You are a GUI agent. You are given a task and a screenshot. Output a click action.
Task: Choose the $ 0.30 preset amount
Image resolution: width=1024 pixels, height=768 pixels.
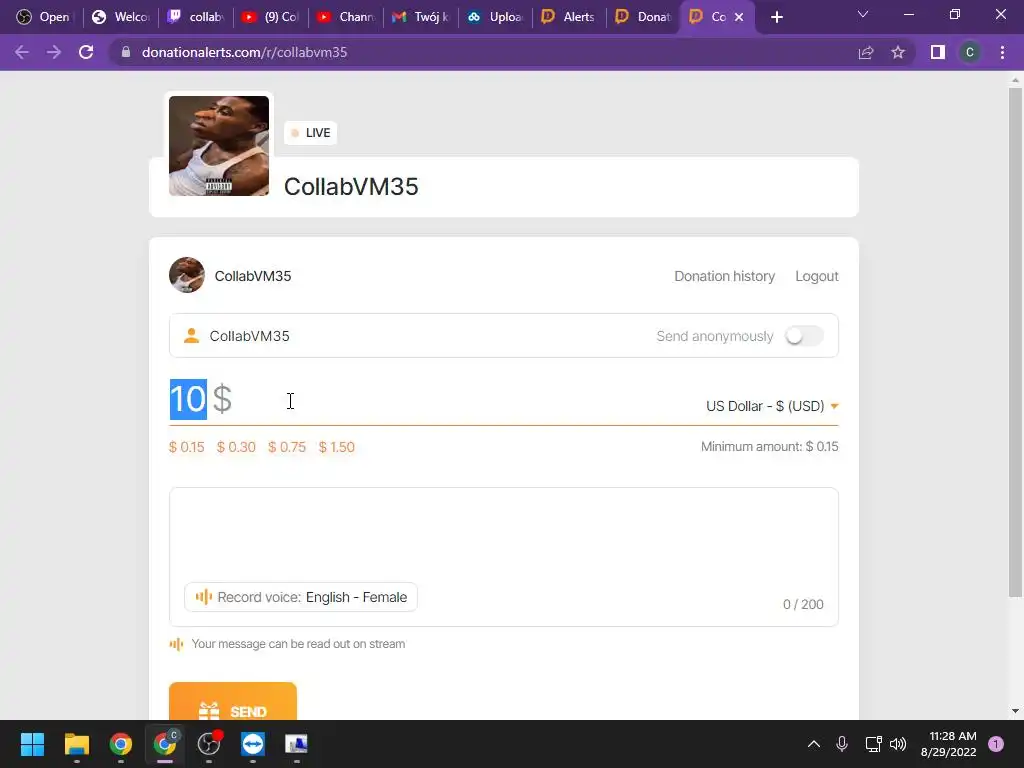click(x=236, y=447)
